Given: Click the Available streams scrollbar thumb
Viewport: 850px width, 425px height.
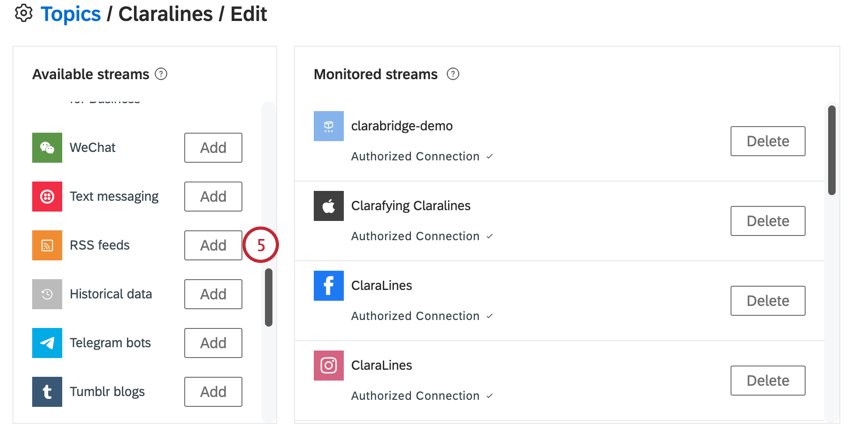Looking at the screenshot, I should click(x=268, y=298).
